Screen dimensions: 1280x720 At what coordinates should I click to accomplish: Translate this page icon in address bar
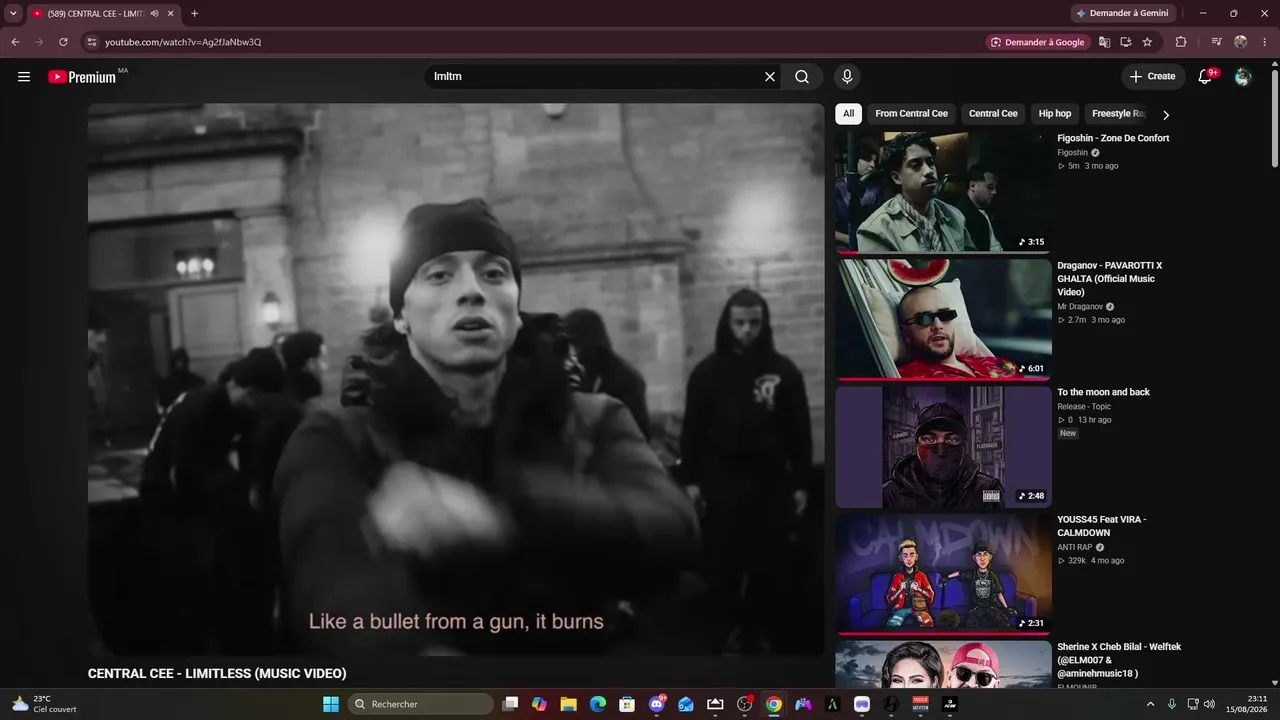(1104, 42)
